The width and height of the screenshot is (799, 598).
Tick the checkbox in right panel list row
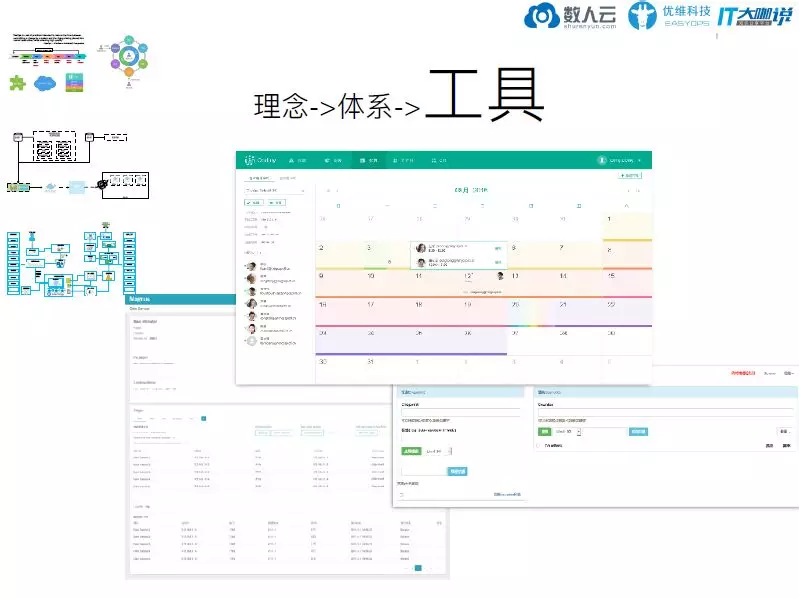[539, 445]
